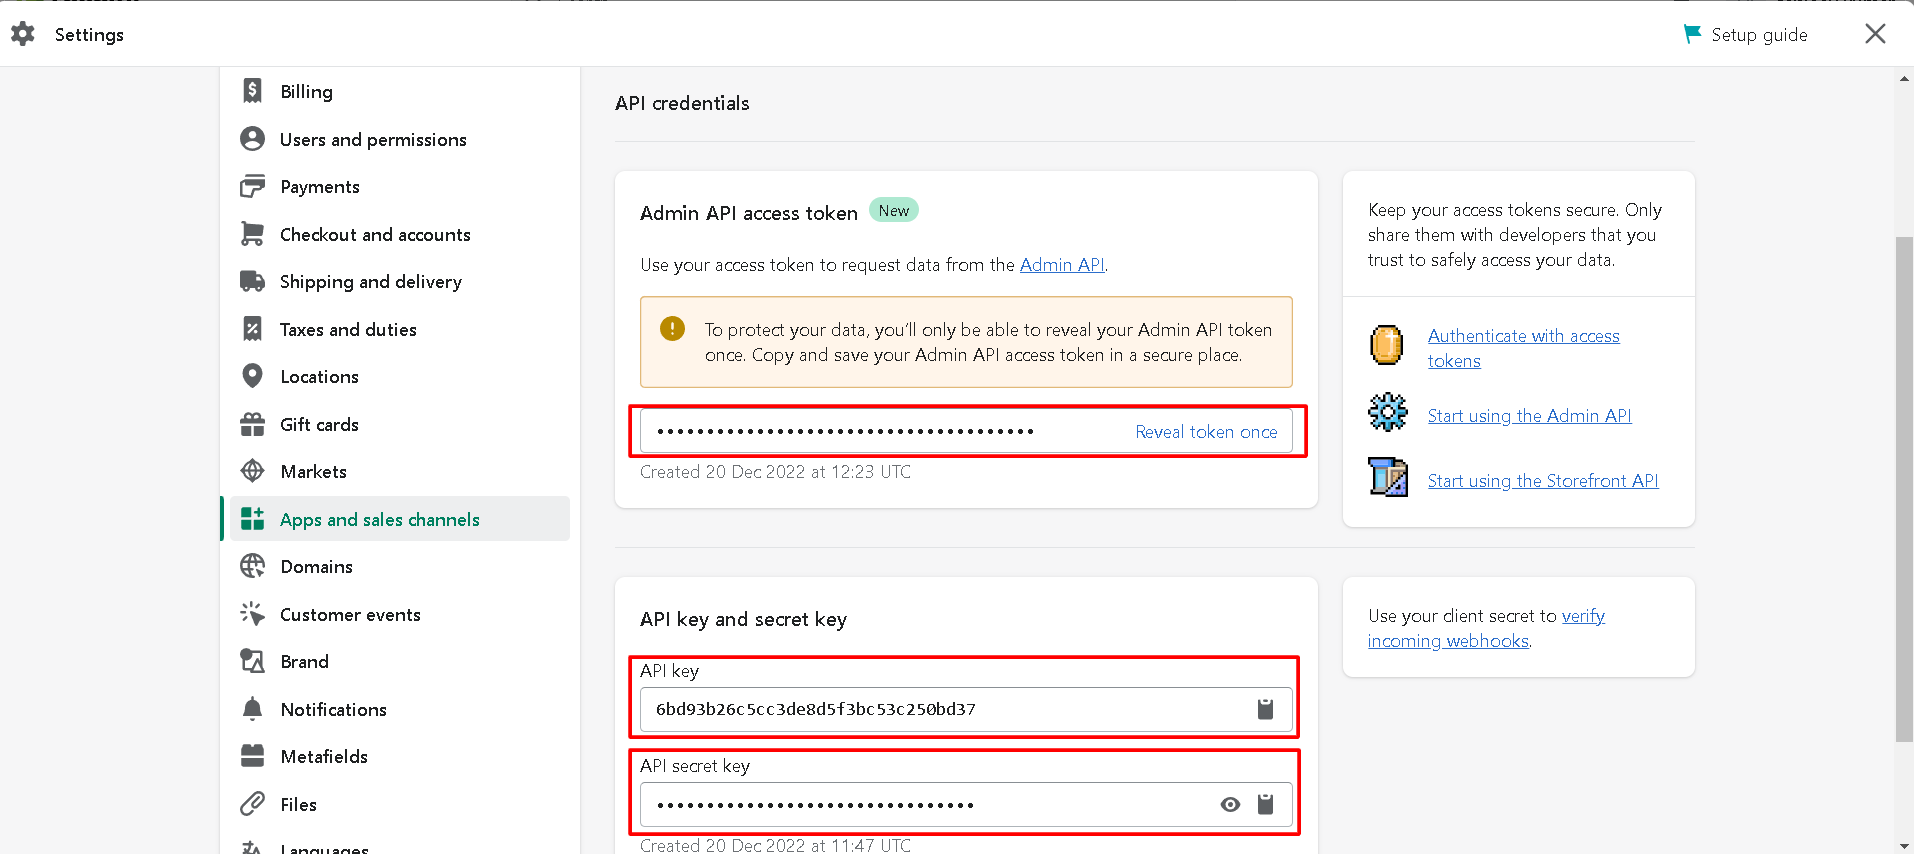1914x854 pixels.
Task: Click the Setup guide flag icon
Action: pos(1692,34)
